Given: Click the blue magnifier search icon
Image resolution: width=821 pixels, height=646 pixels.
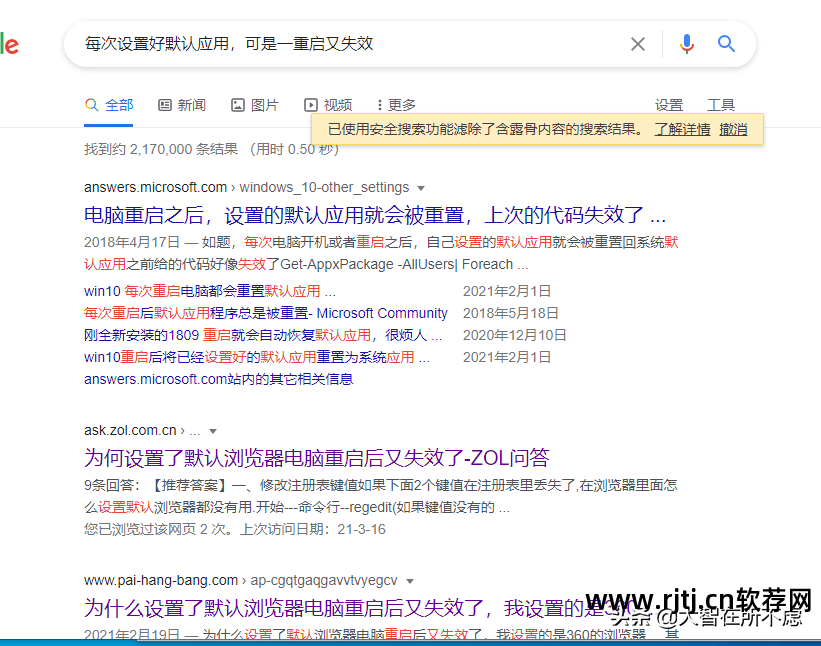Looking at the screenshot, I should click(726, 44).
